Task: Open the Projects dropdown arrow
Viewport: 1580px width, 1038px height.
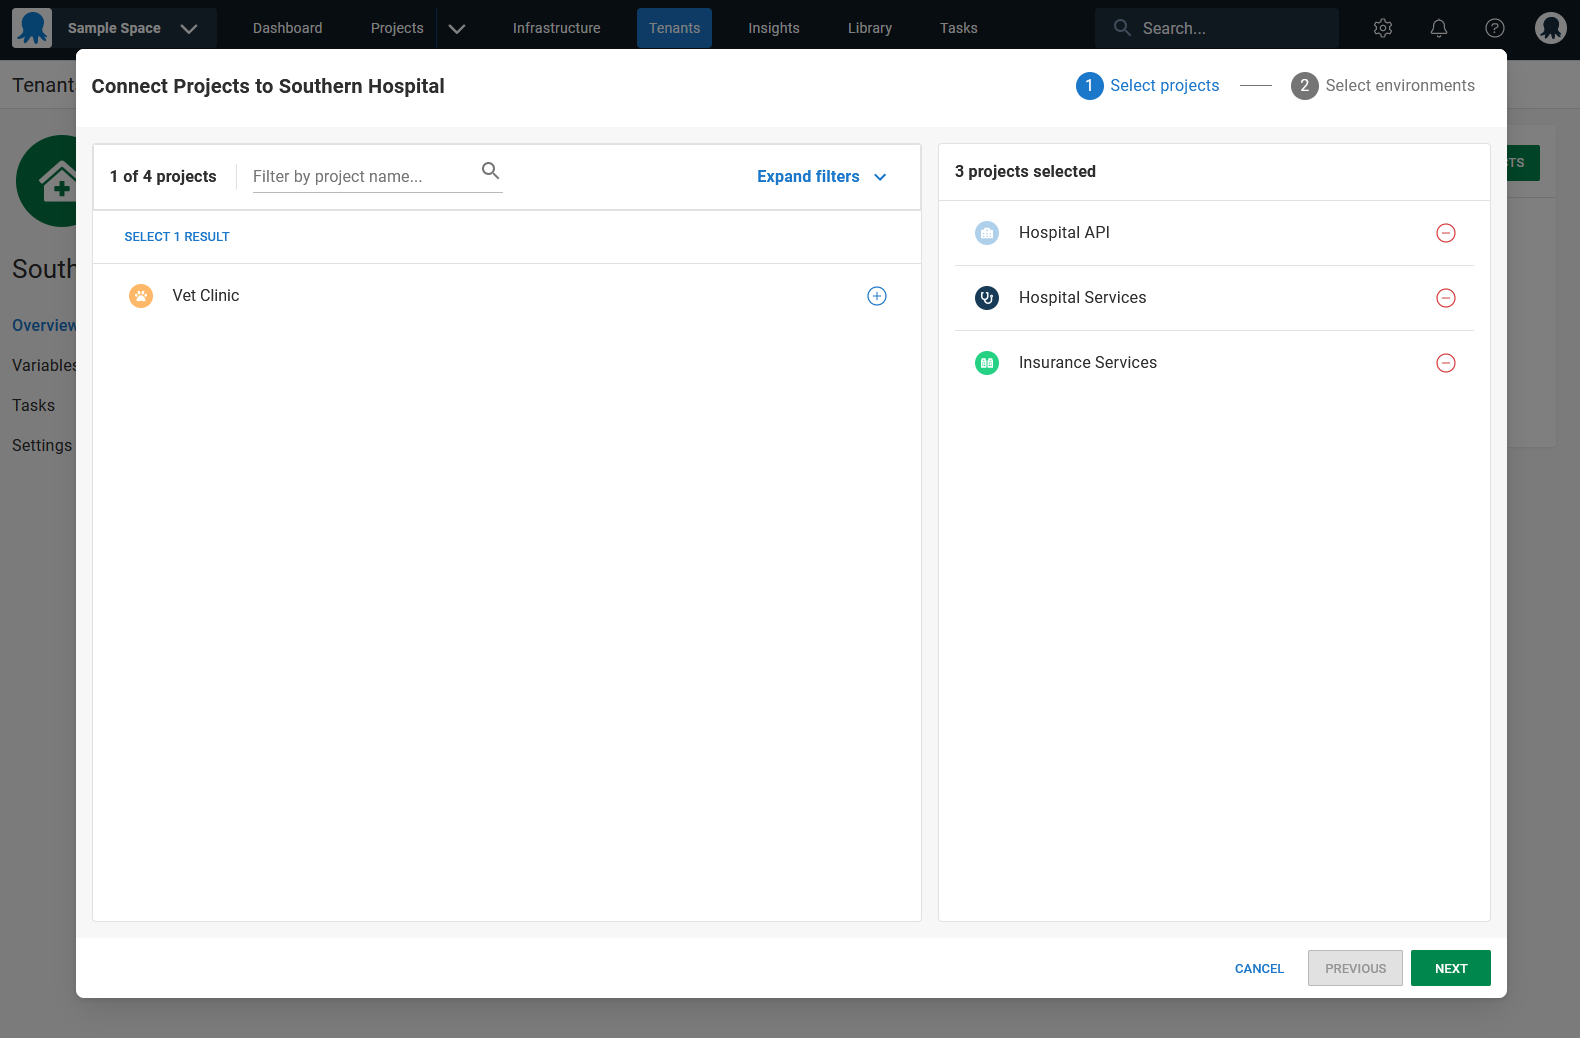Action: (x=457, y=28)
